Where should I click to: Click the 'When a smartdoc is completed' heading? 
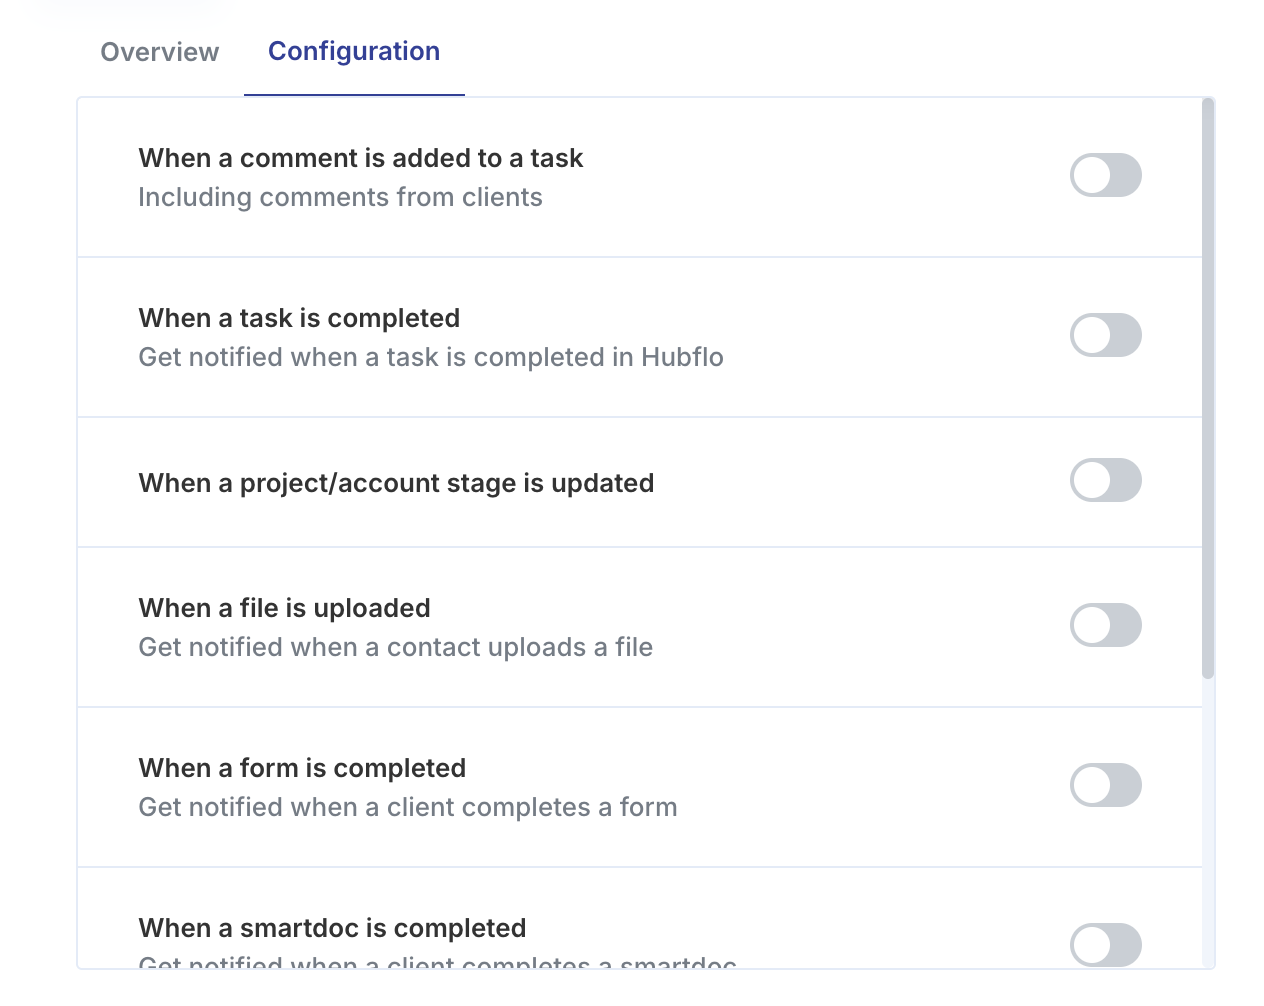click(x=333, y=928)
